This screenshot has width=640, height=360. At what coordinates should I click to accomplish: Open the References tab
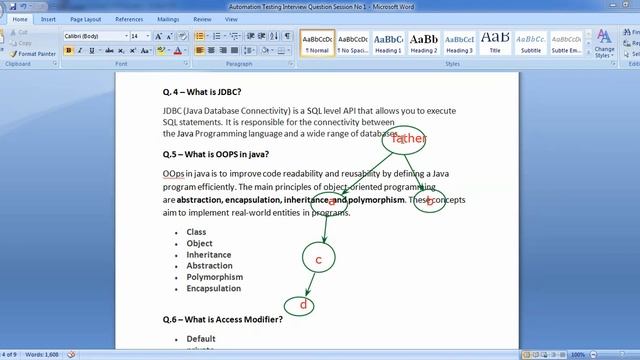(129, 19)
